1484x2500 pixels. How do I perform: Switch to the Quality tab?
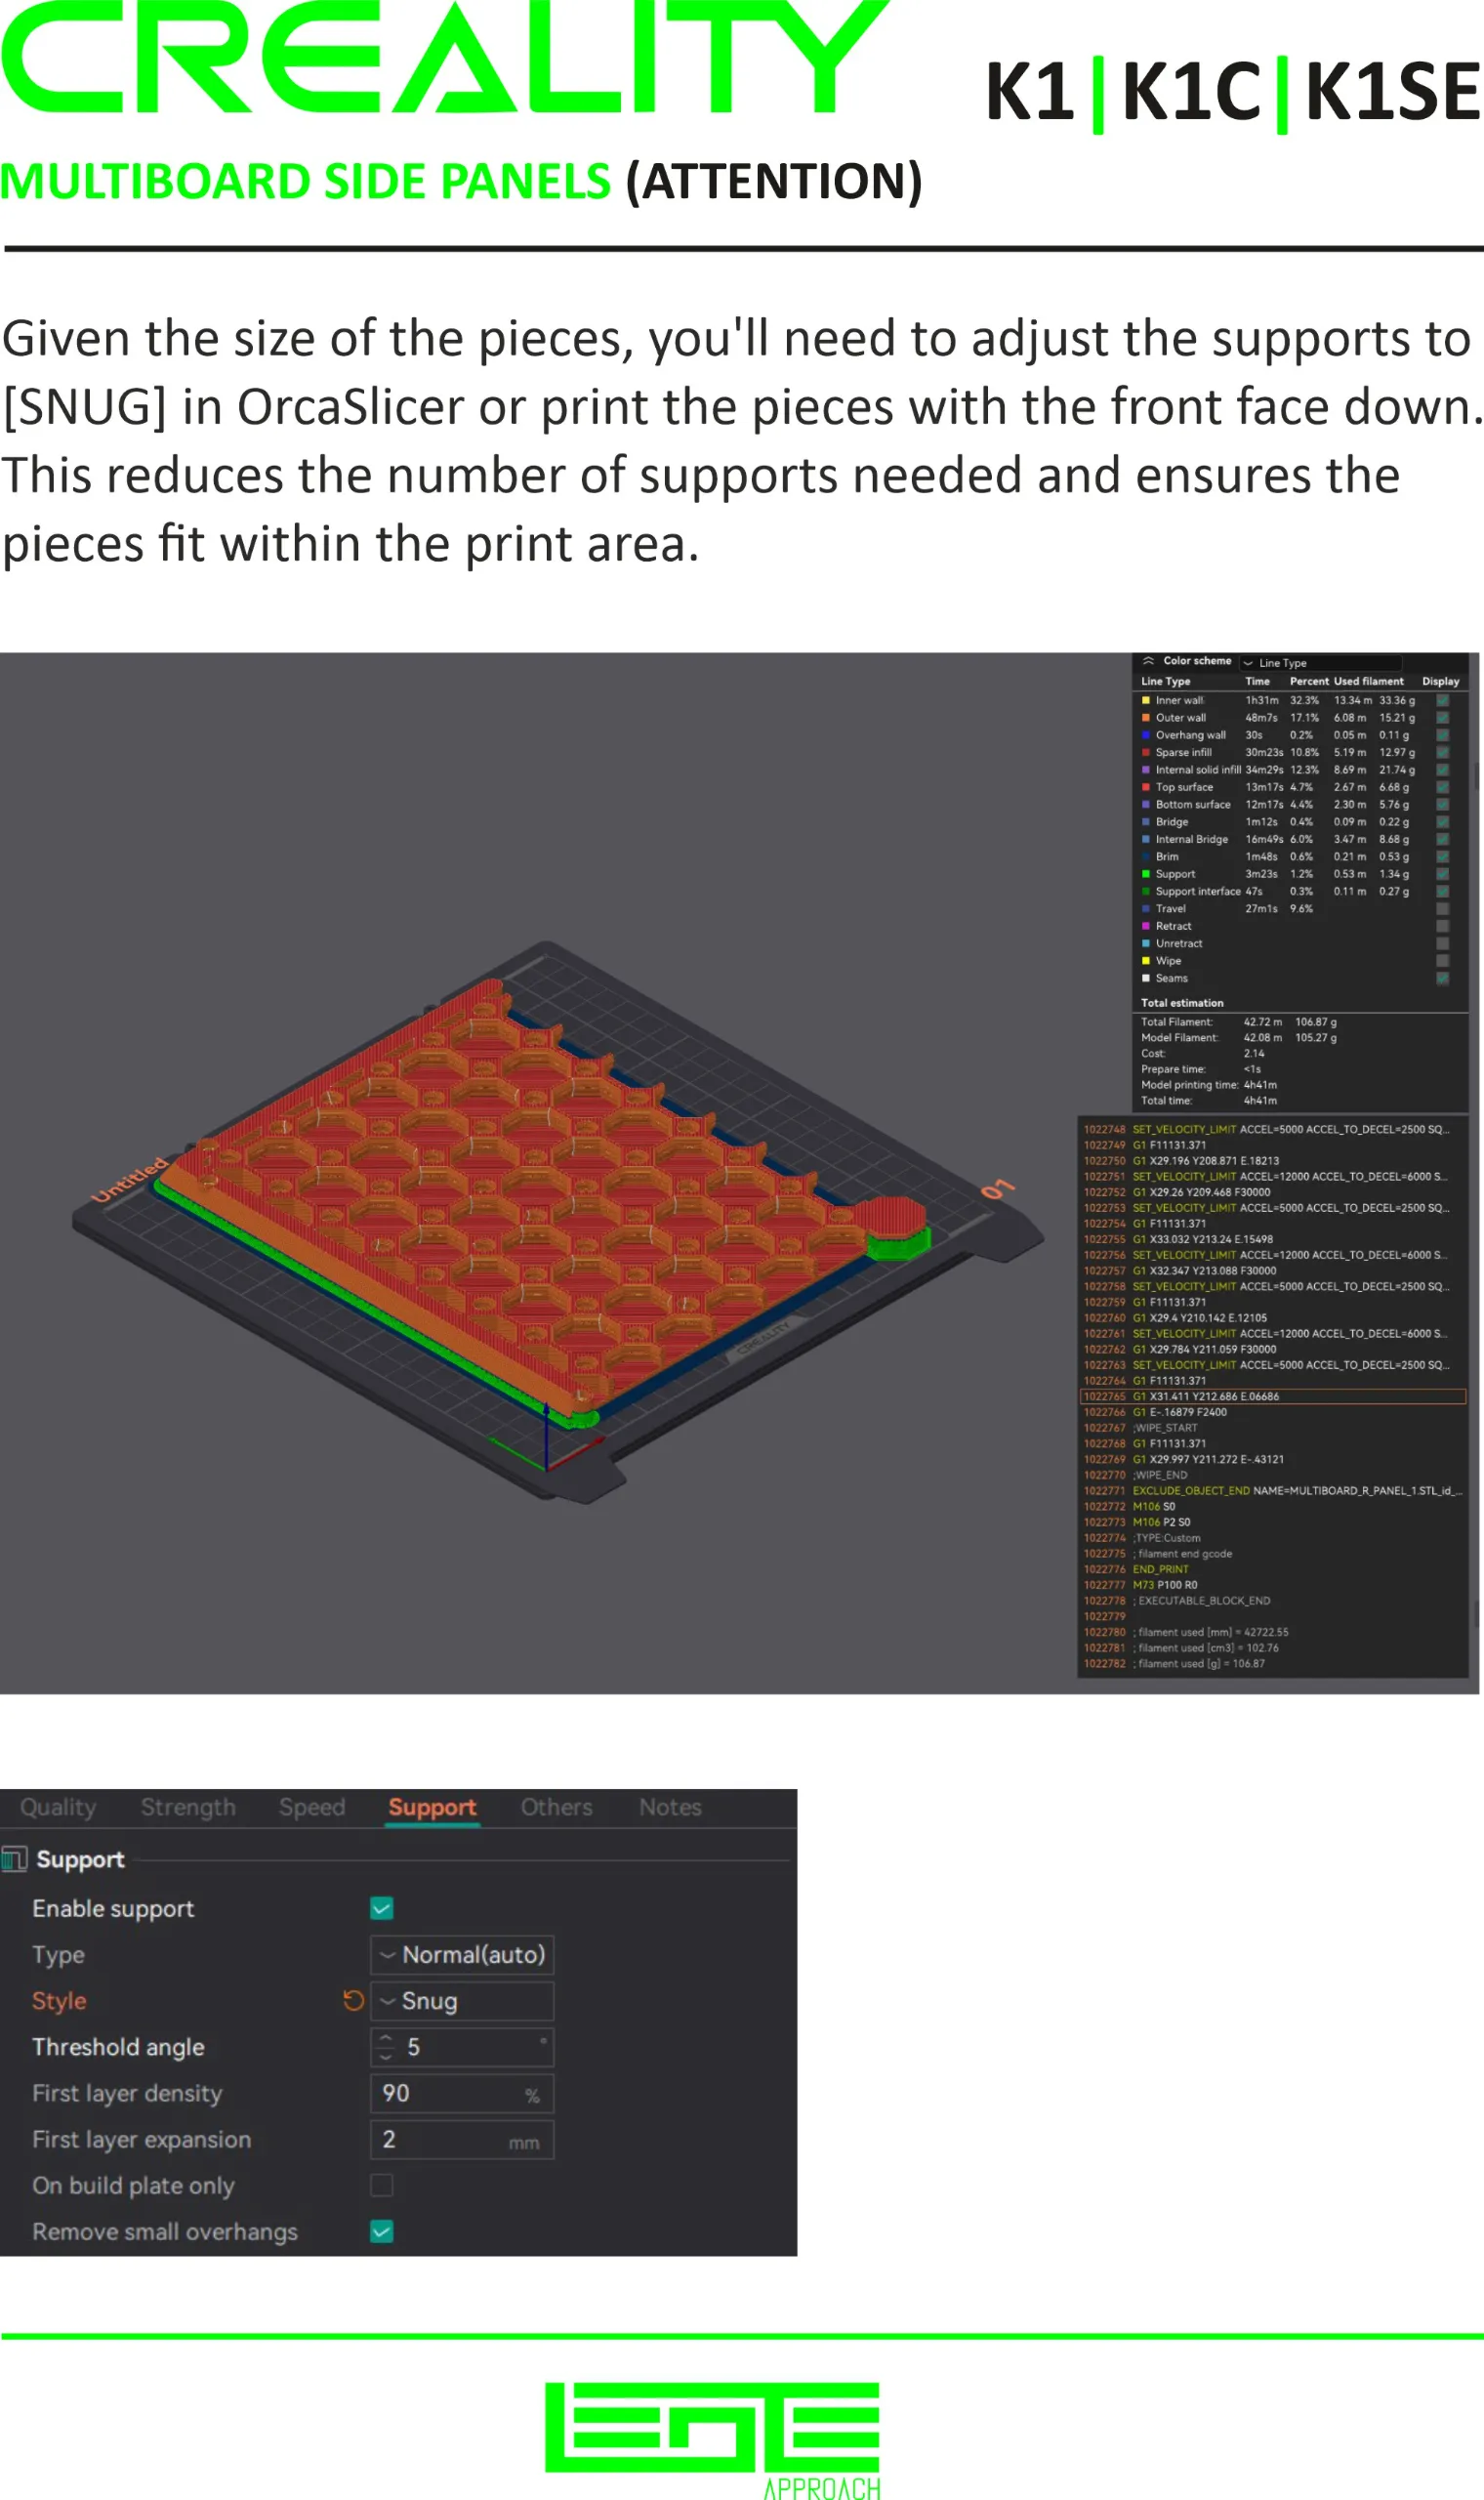[58, 1807]
